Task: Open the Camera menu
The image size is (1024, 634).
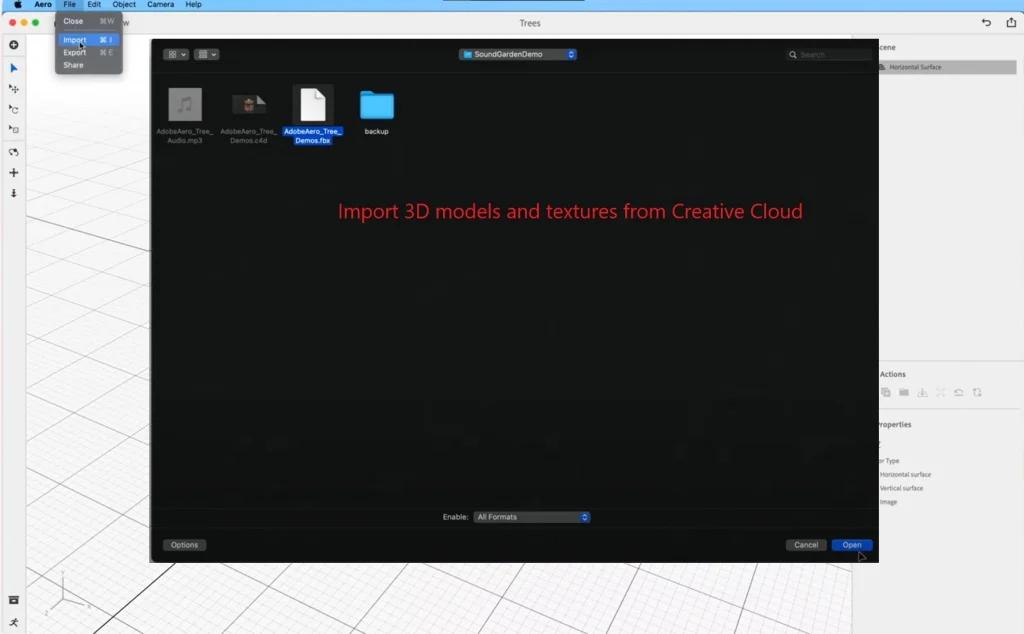Action: (x=161, y=5)
